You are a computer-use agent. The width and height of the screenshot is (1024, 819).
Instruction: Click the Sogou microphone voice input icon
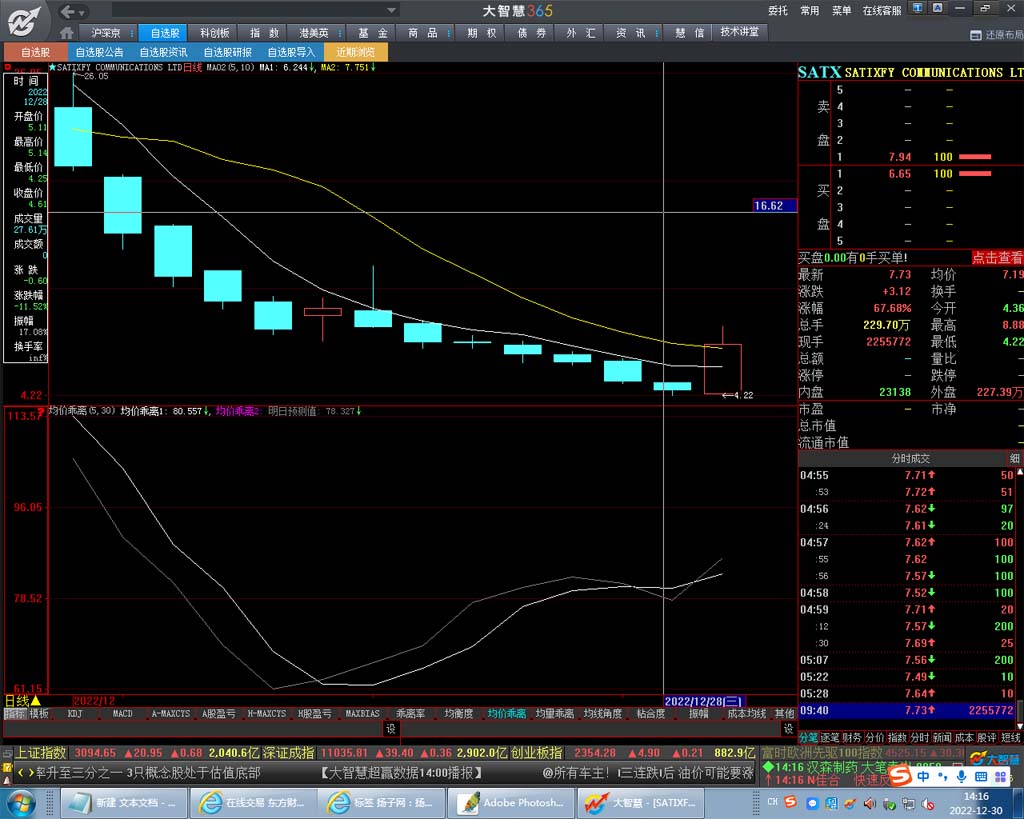click(961, 777)
